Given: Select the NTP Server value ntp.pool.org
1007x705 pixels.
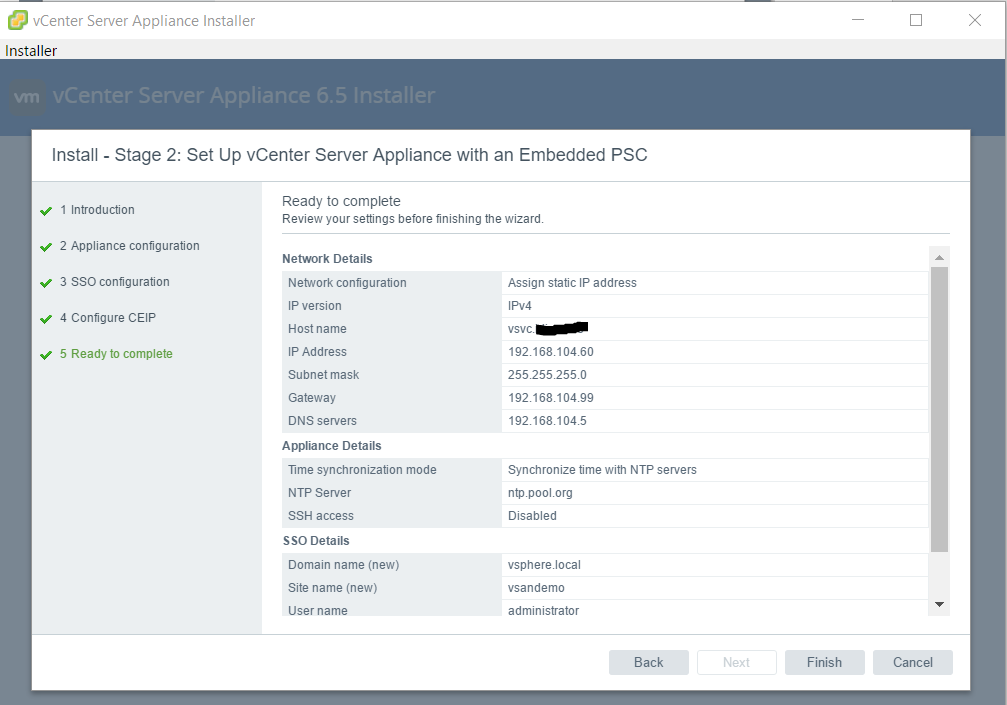Looking at the screenshot, I should click(540, 493).
